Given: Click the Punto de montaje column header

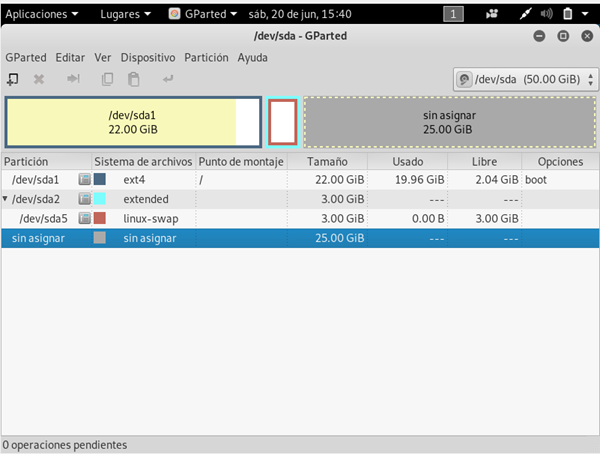Looking at the screenshot, I should 241,162.
